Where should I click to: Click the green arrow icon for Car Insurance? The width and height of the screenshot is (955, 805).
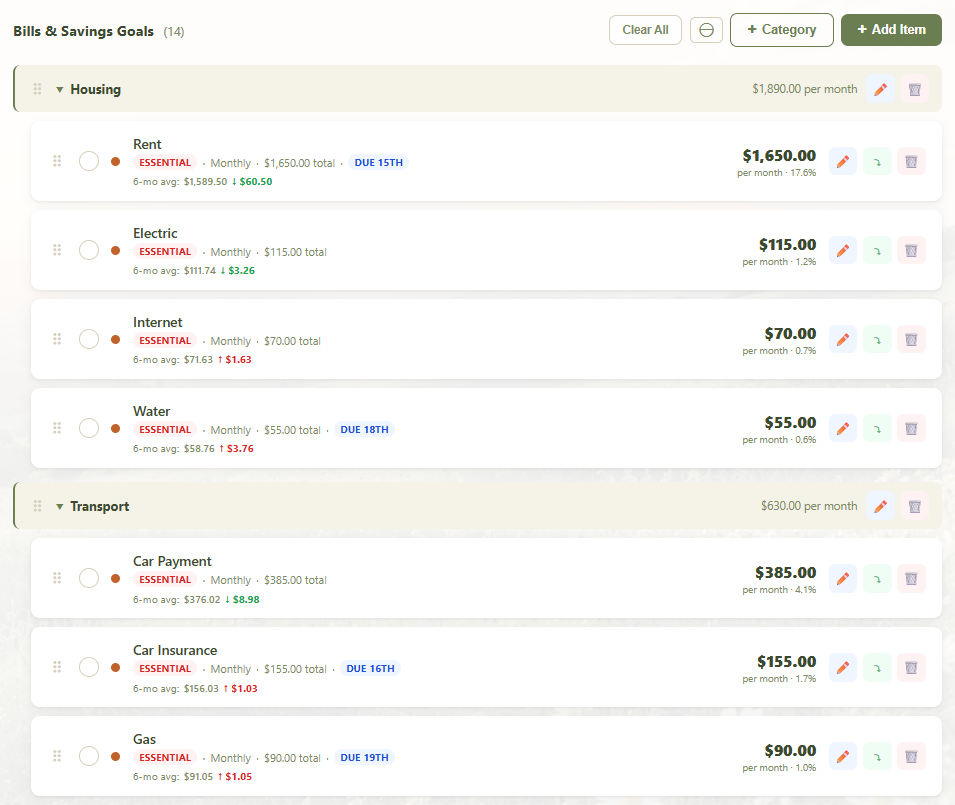877,667
